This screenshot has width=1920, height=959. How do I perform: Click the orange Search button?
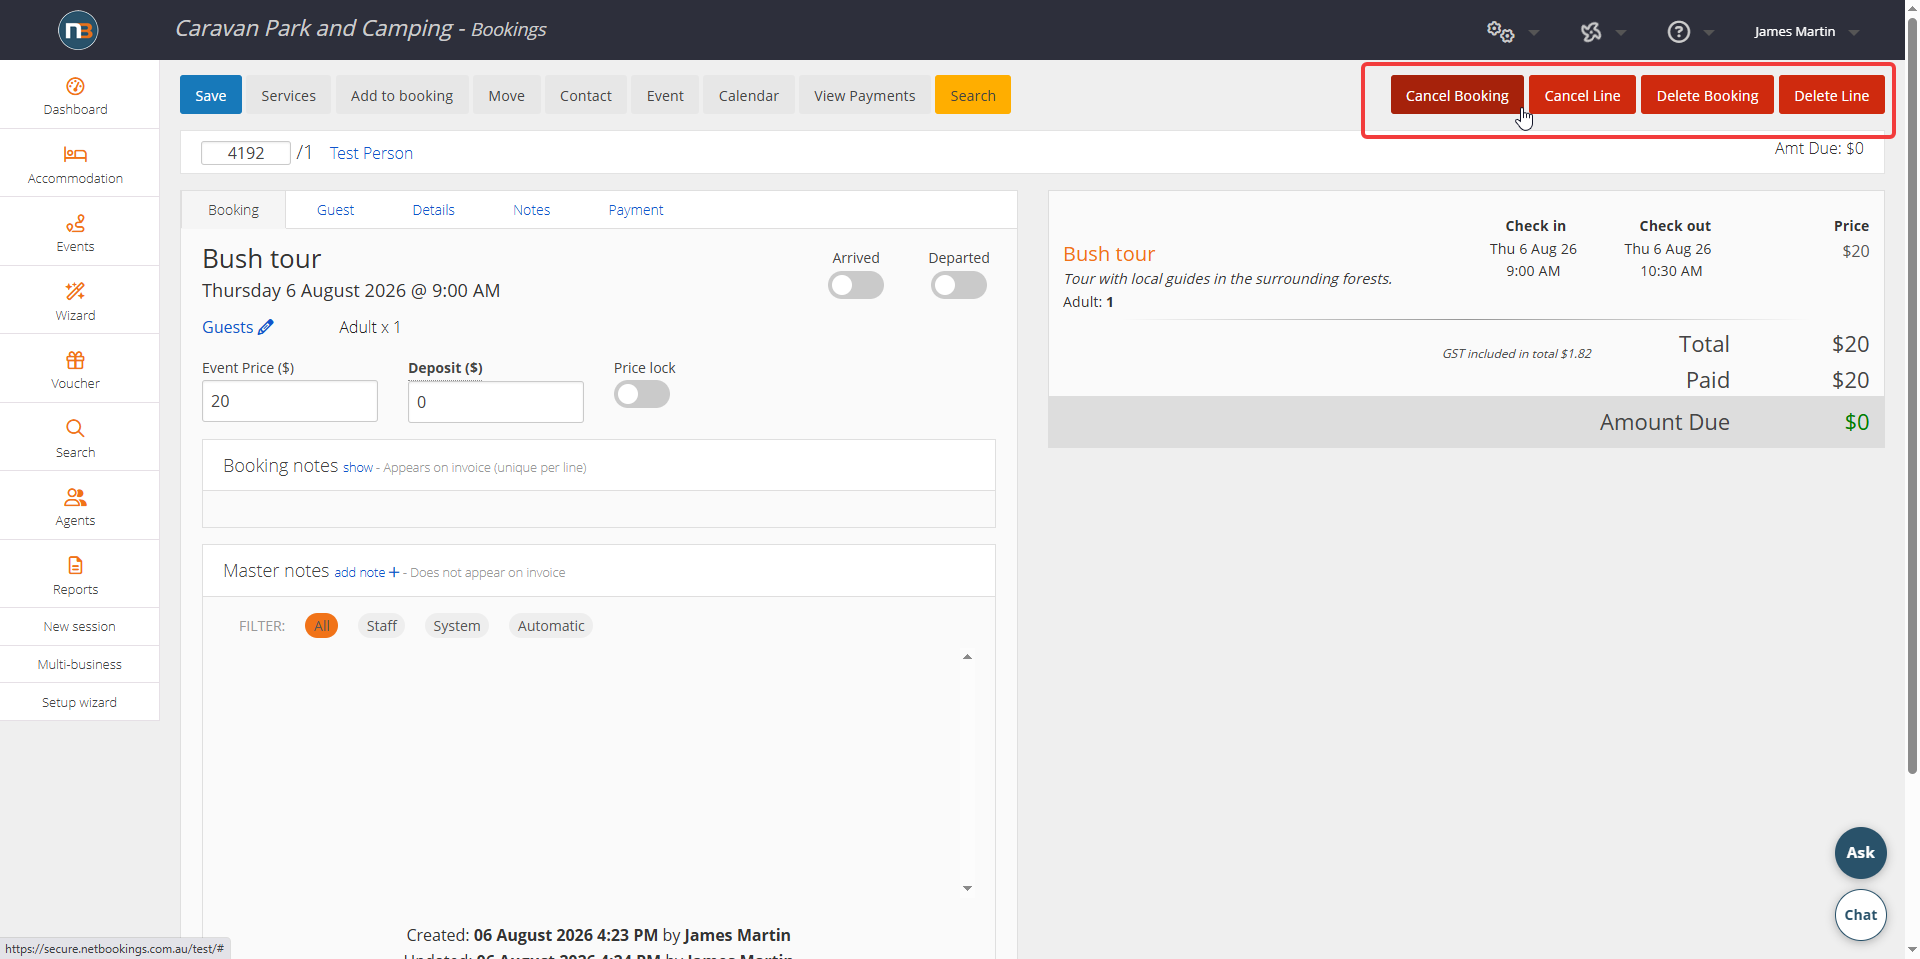pyautogui.click(x=972, y=95)
